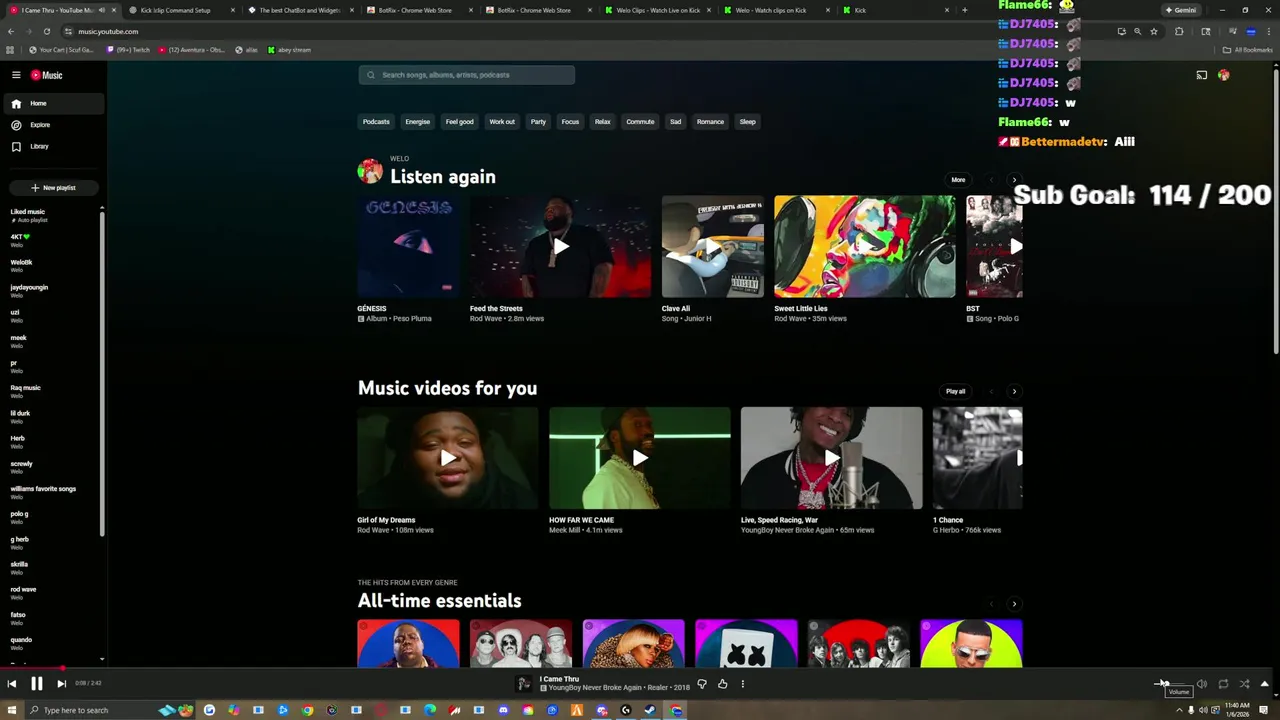The height and width of the screenshot is (720, 1280).
Task: Show next items in All-time essentials carousel
Action: tap(1014, 604)
